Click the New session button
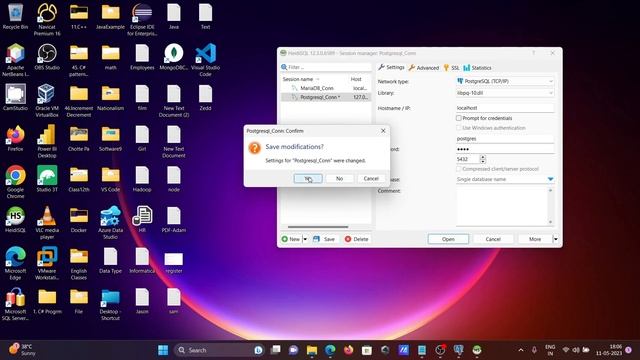The height and width of the screenshot is (360, 640). (291, 239)
